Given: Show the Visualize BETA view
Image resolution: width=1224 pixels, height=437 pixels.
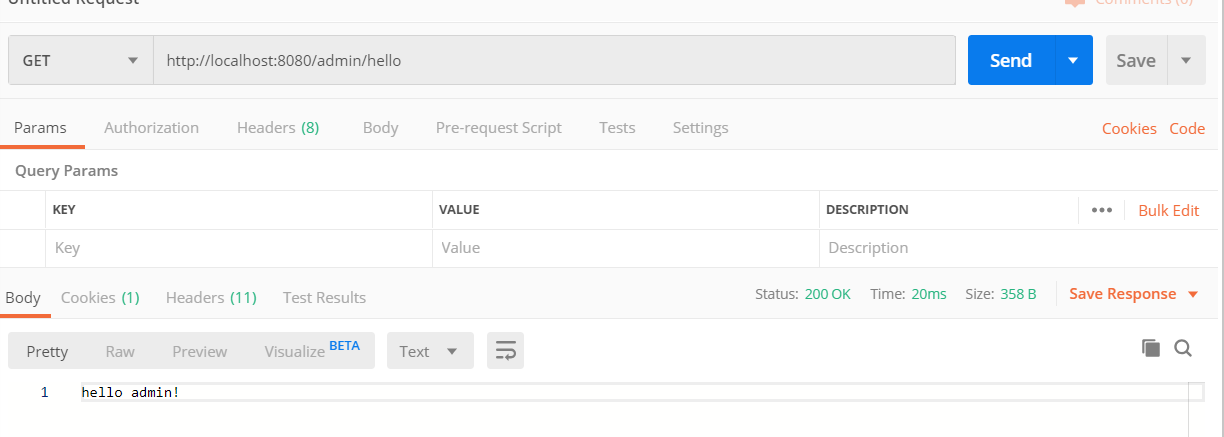Looking at the screenshot, I should (x=312, y=350).
